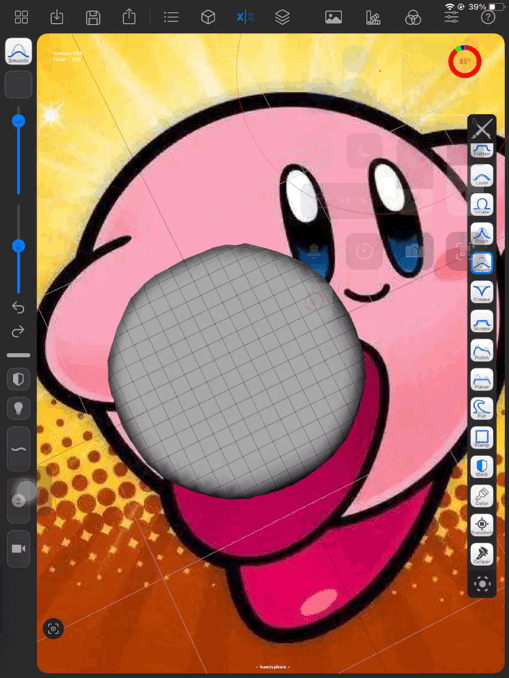Select the Inflate brush tool

[x=482, y=205]
